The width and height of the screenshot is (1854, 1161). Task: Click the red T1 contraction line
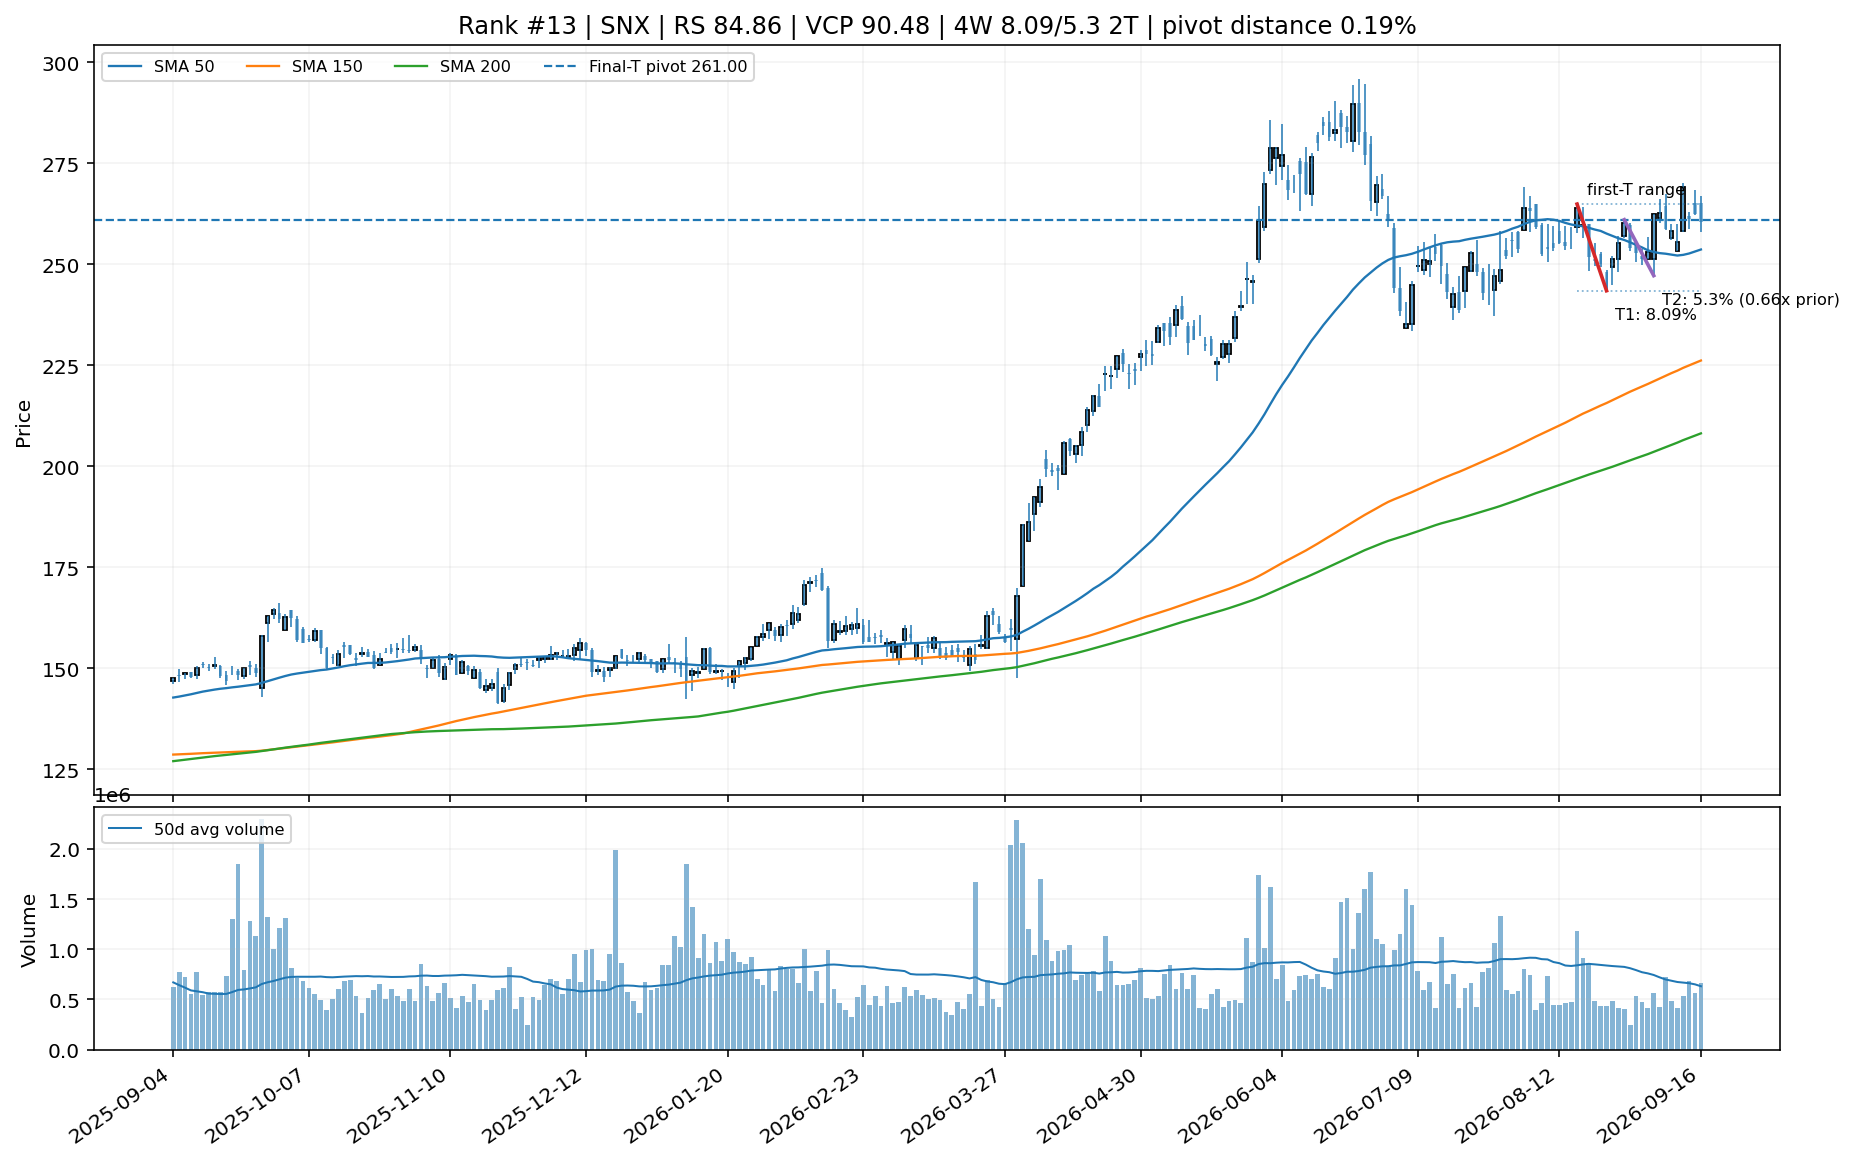point(1591,247)
